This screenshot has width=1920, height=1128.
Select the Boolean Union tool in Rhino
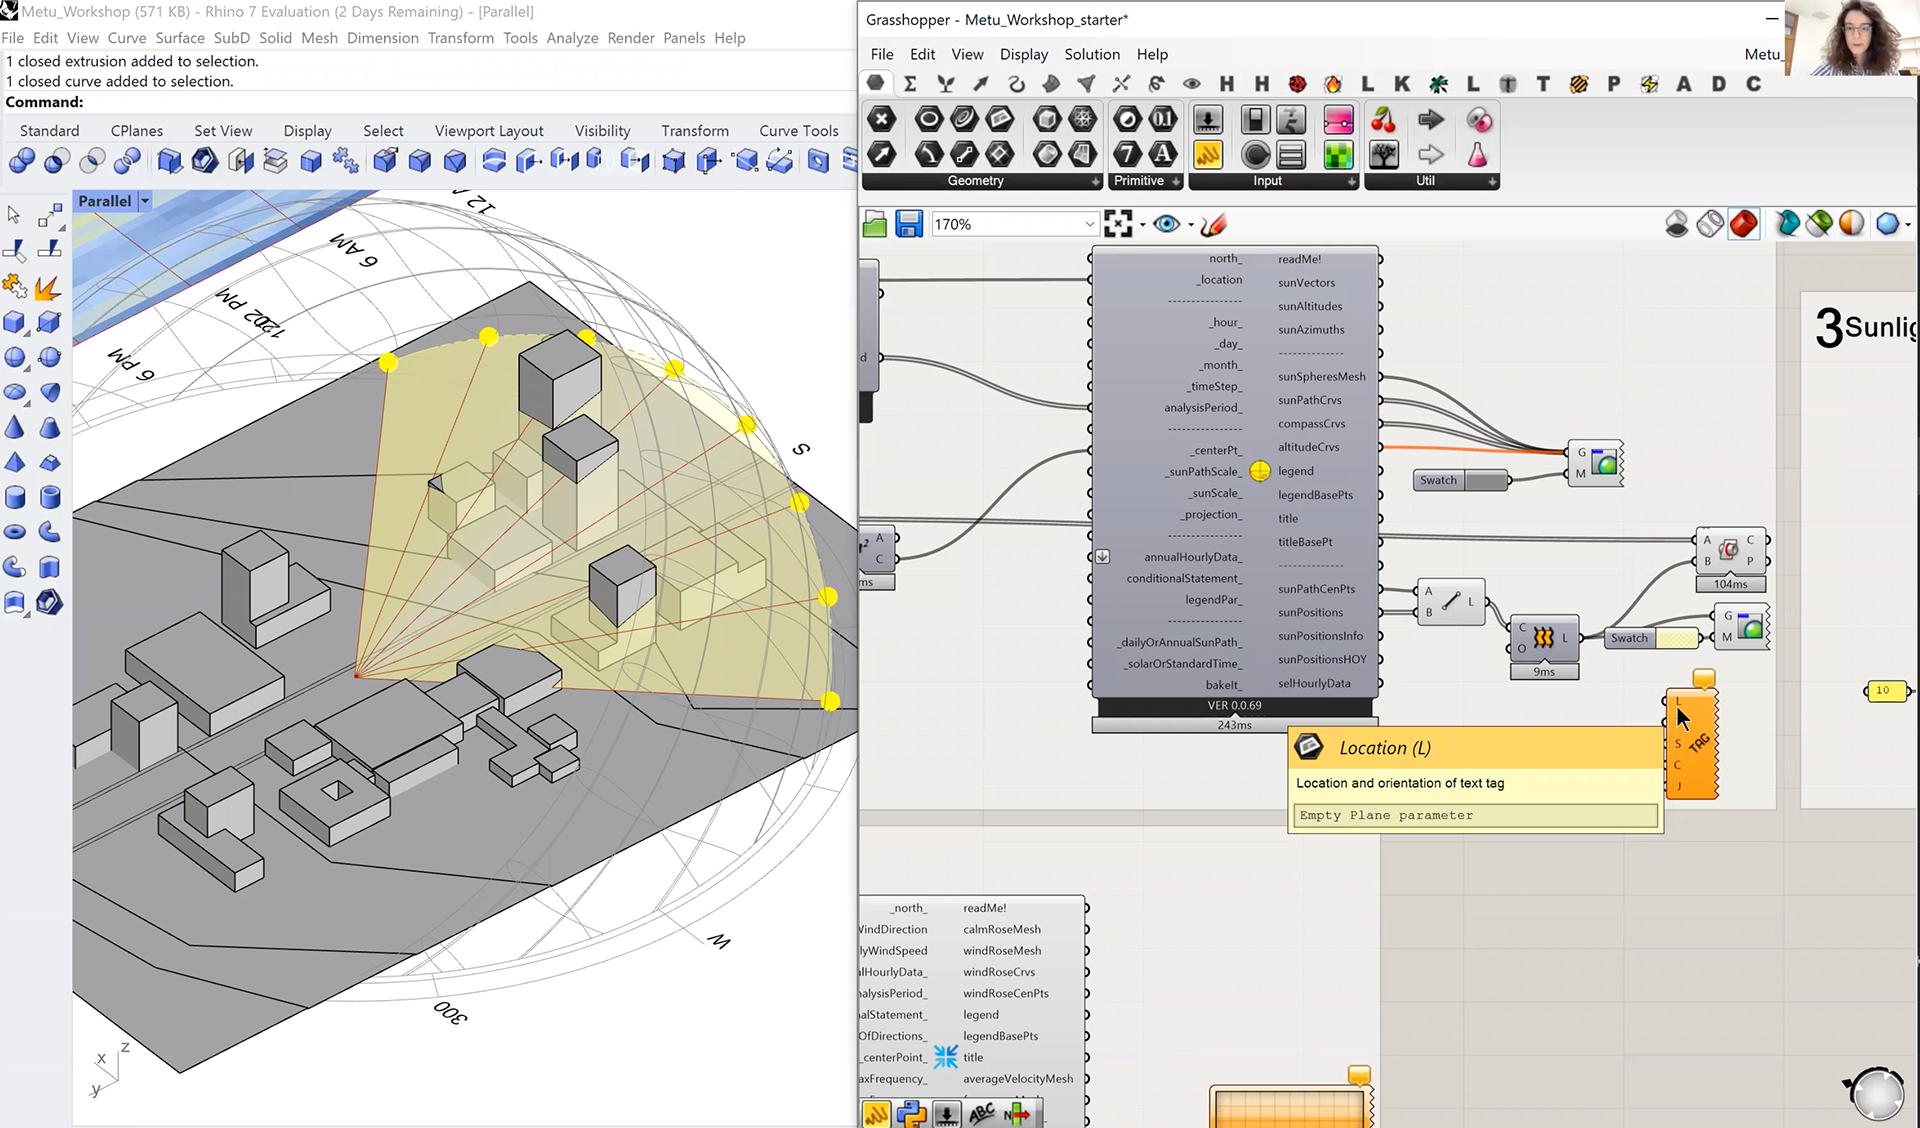pyautogui.click(x=21, y=160)
